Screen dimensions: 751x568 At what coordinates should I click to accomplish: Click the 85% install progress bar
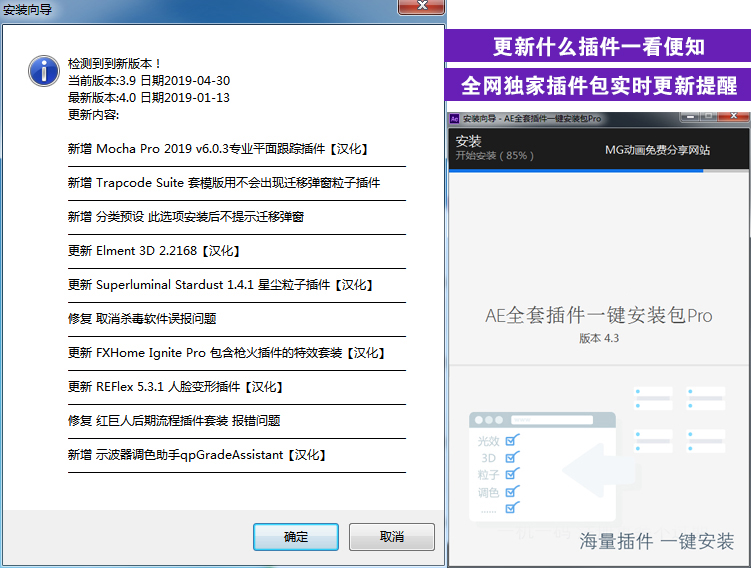(599, 170)
